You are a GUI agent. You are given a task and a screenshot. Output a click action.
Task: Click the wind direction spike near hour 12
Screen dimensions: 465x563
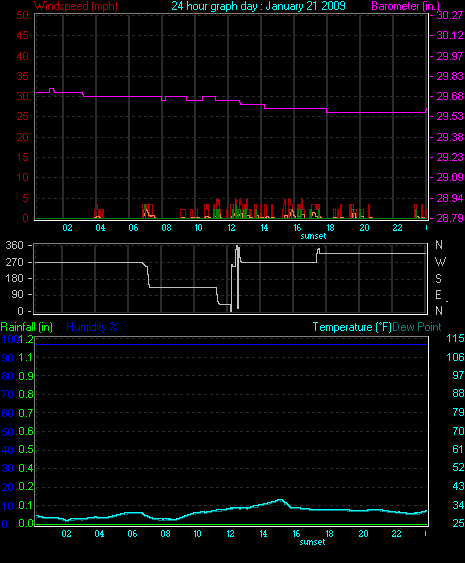(237, 276)
